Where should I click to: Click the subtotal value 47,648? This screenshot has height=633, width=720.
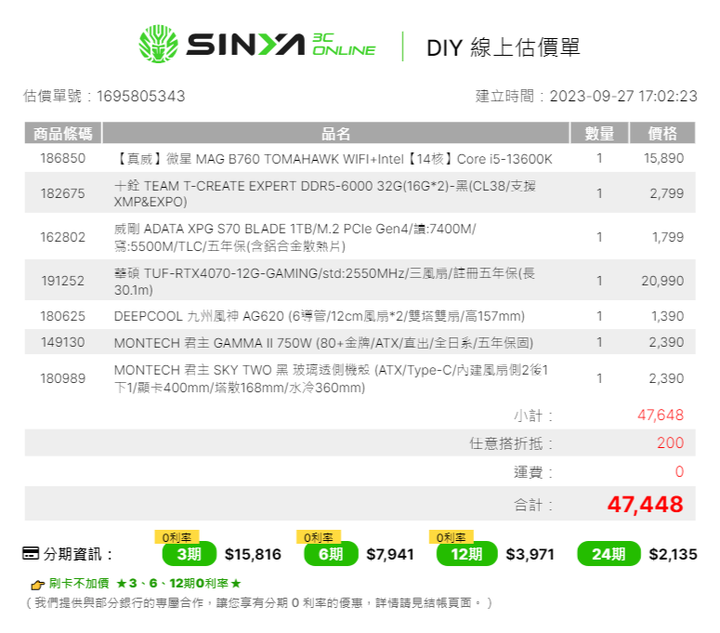(x=660, y=415)
